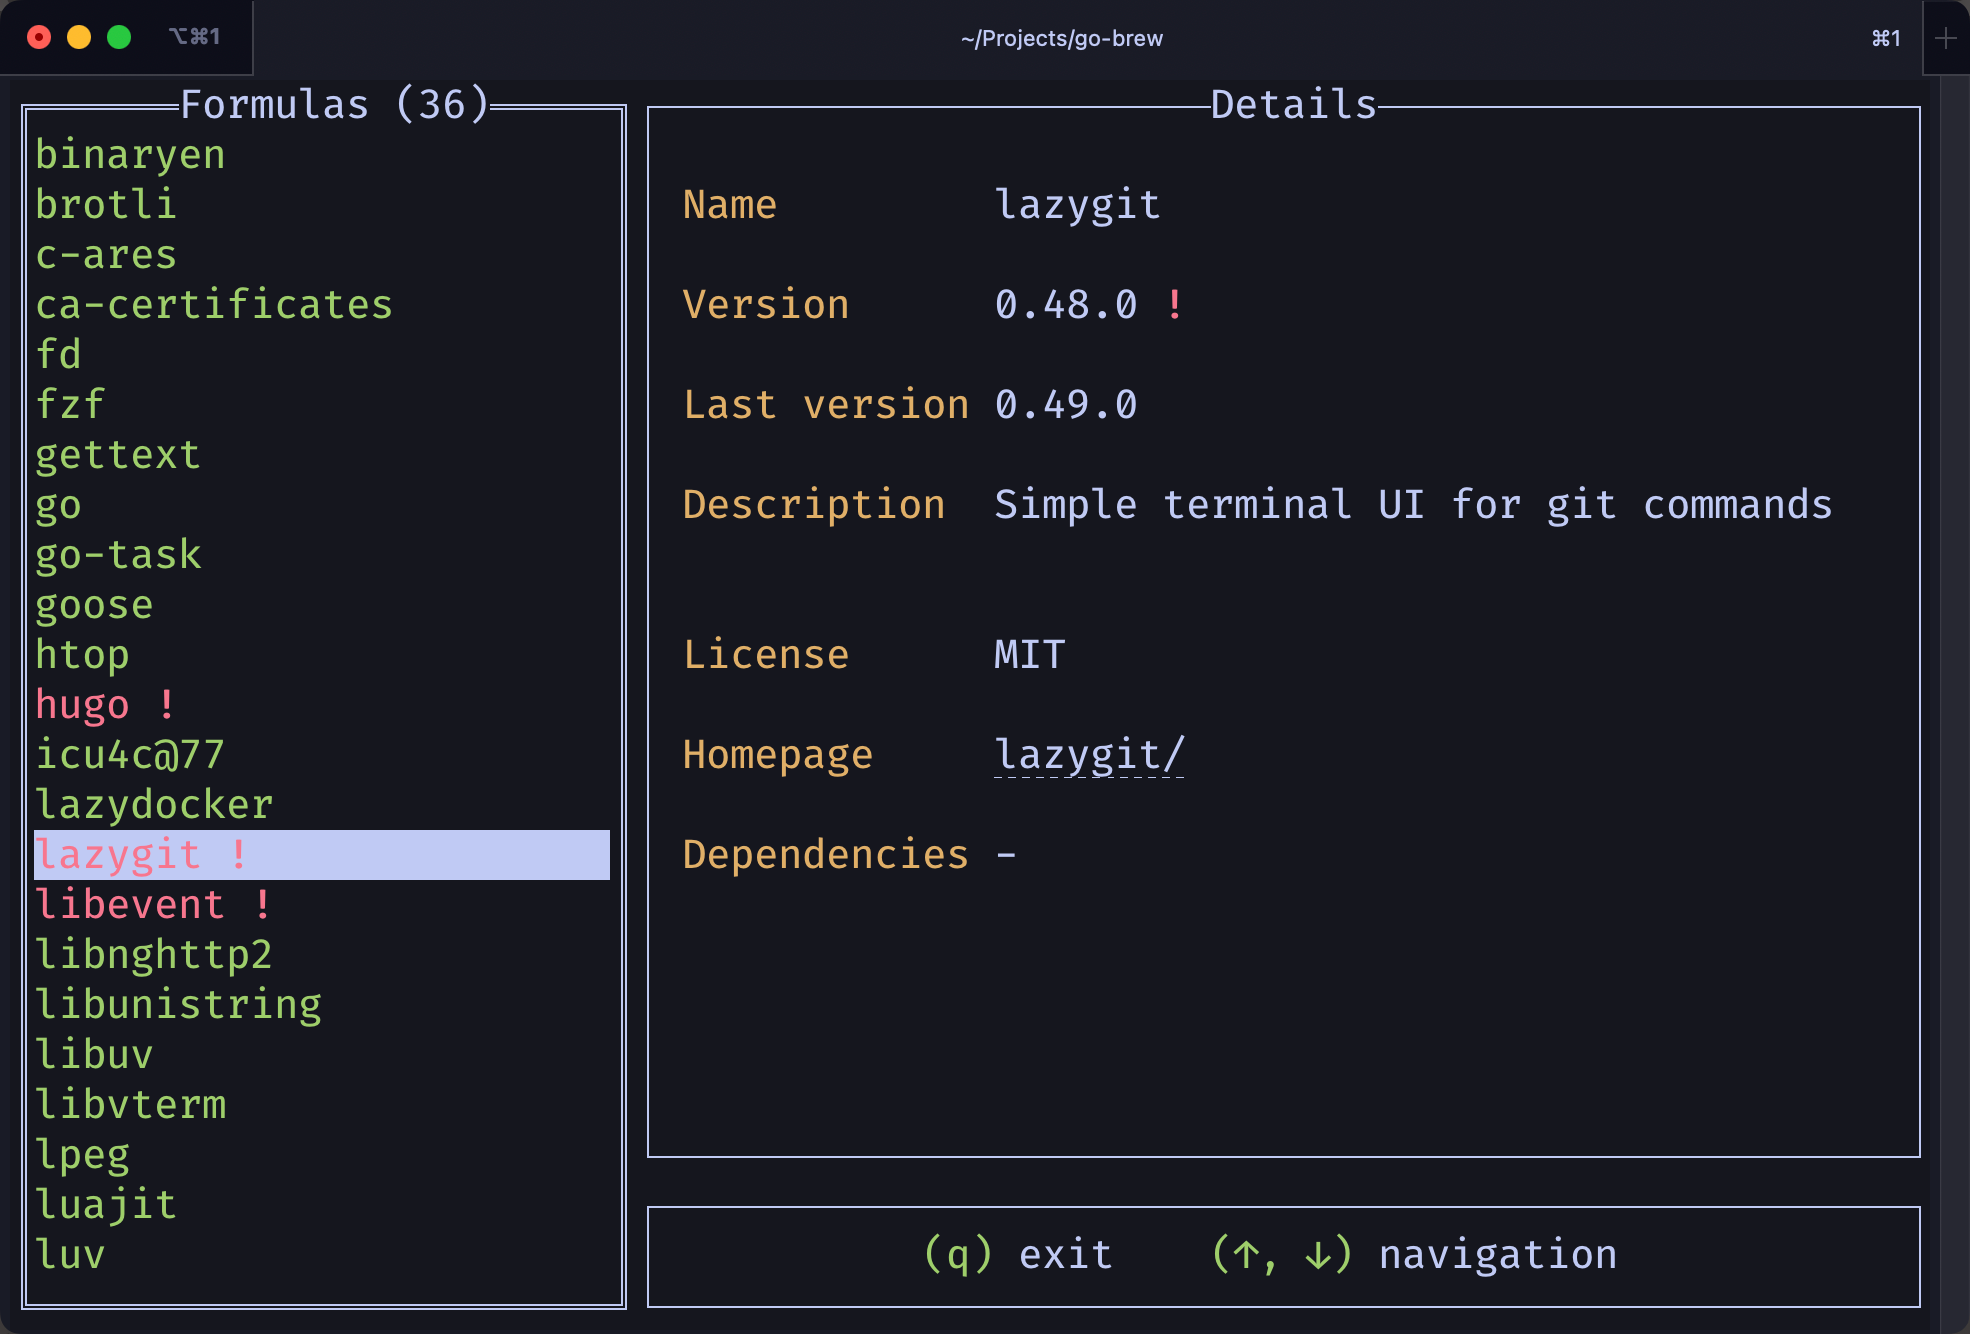The height and width of the screenshot is (1334, 1970).
Task: Select ca-certificates formula row
Action: (x=322, y=305)
